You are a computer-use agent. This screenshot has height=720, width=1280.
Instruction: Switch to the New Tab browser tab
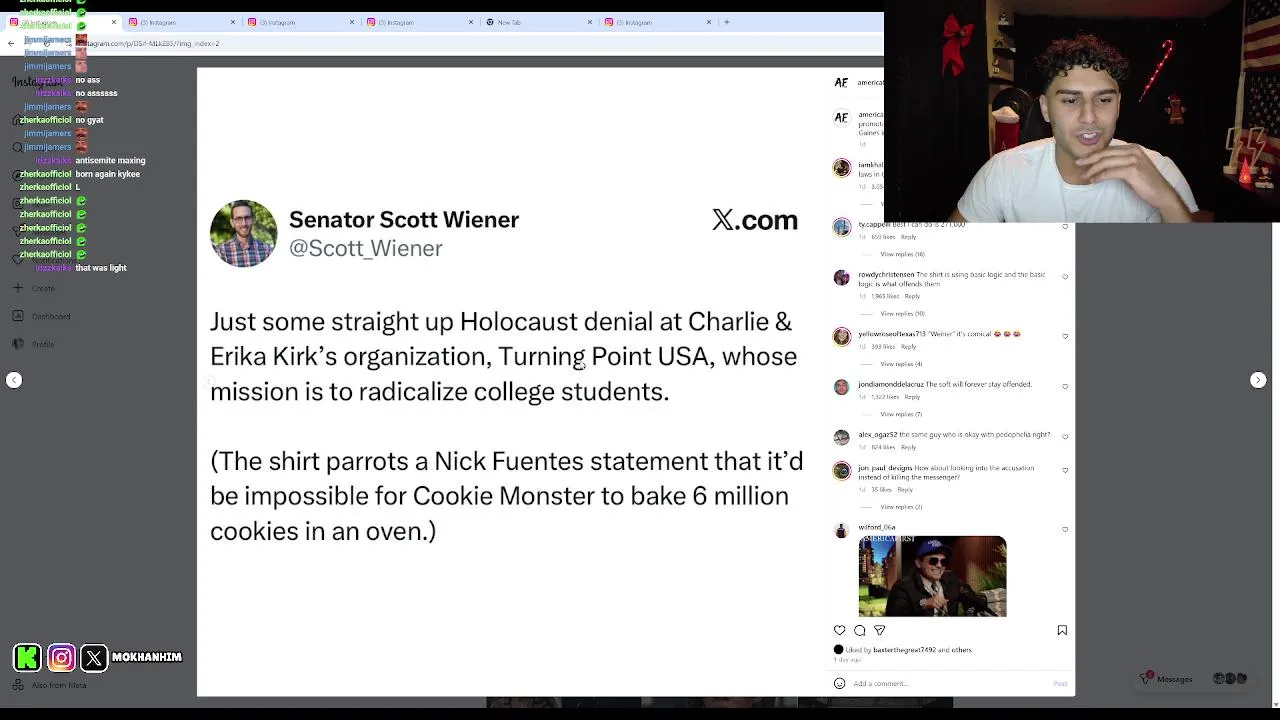(x=539, y=22)
